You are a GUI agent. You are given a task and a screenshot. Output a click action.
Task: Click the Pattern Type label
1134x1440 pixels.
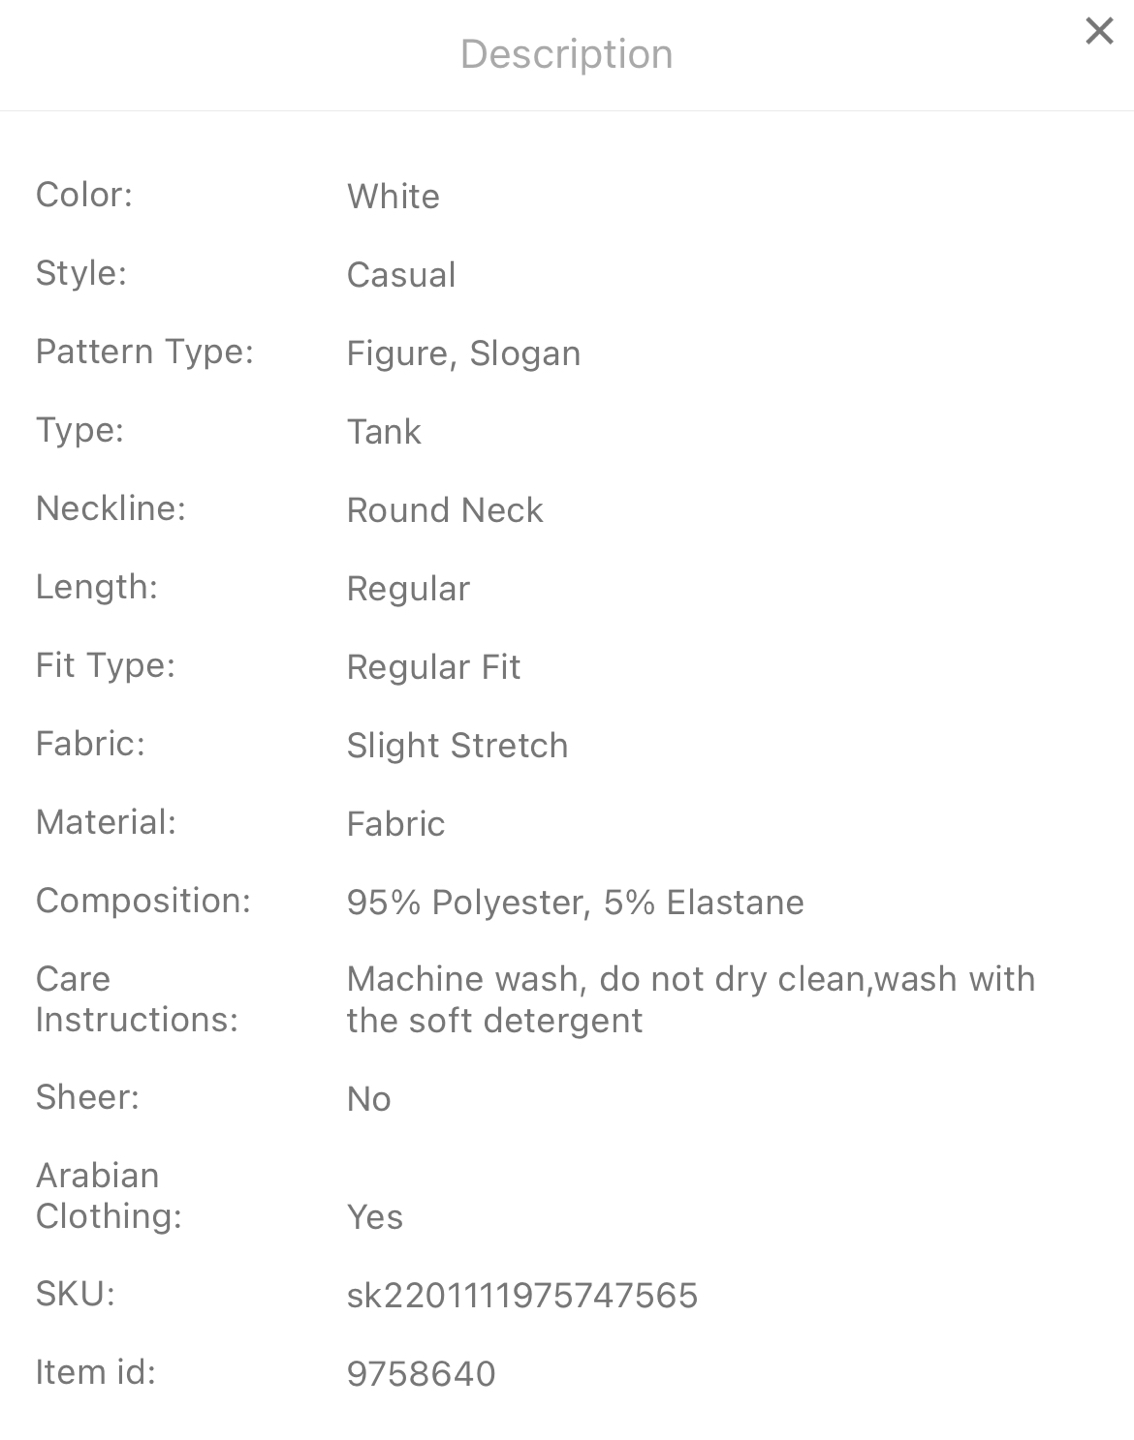[145, 352]
